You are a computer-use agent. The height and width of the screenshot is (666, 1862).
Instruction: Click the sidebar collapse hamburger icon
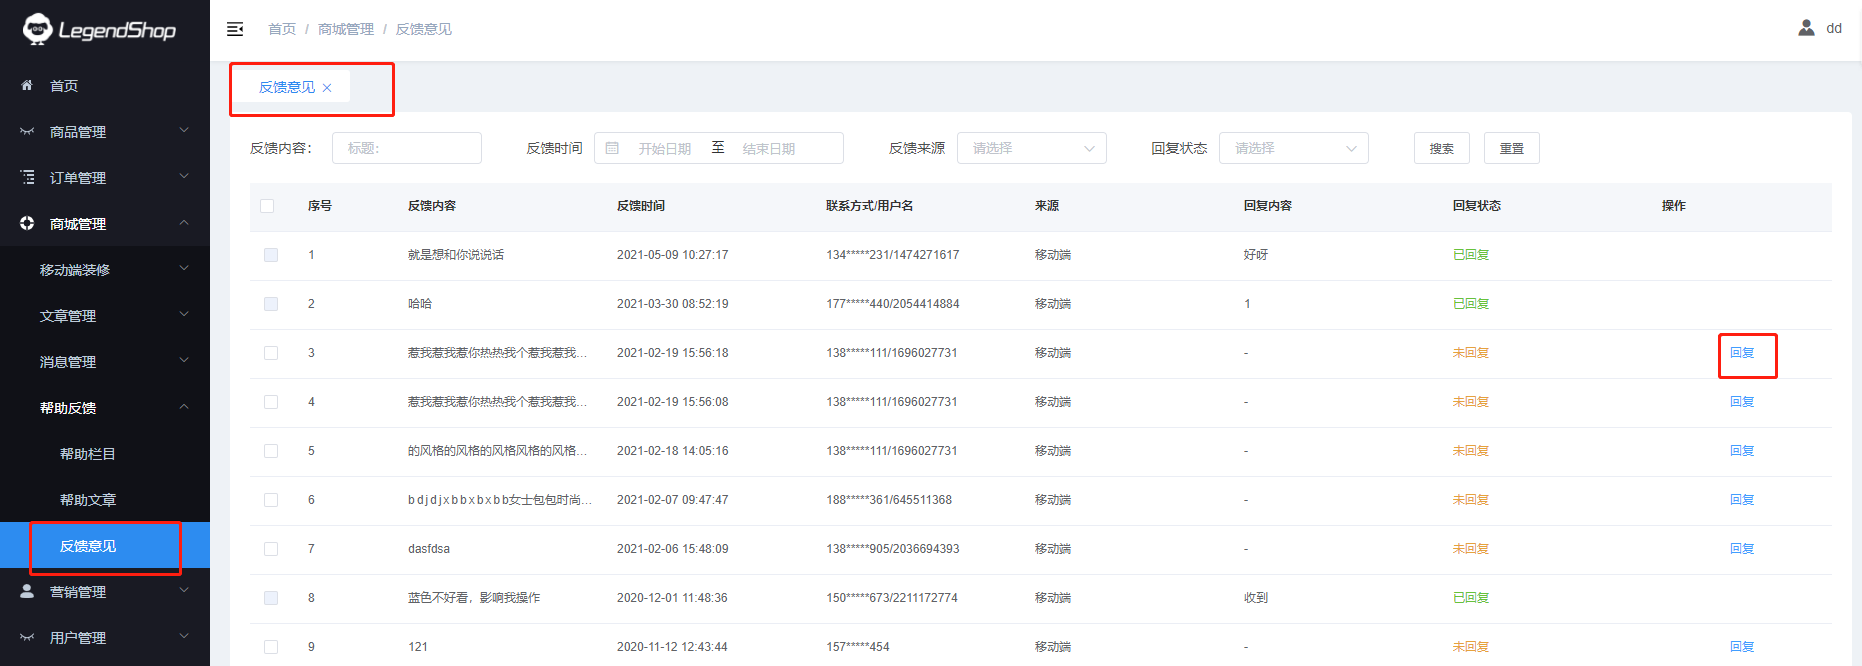pos(235,29)
